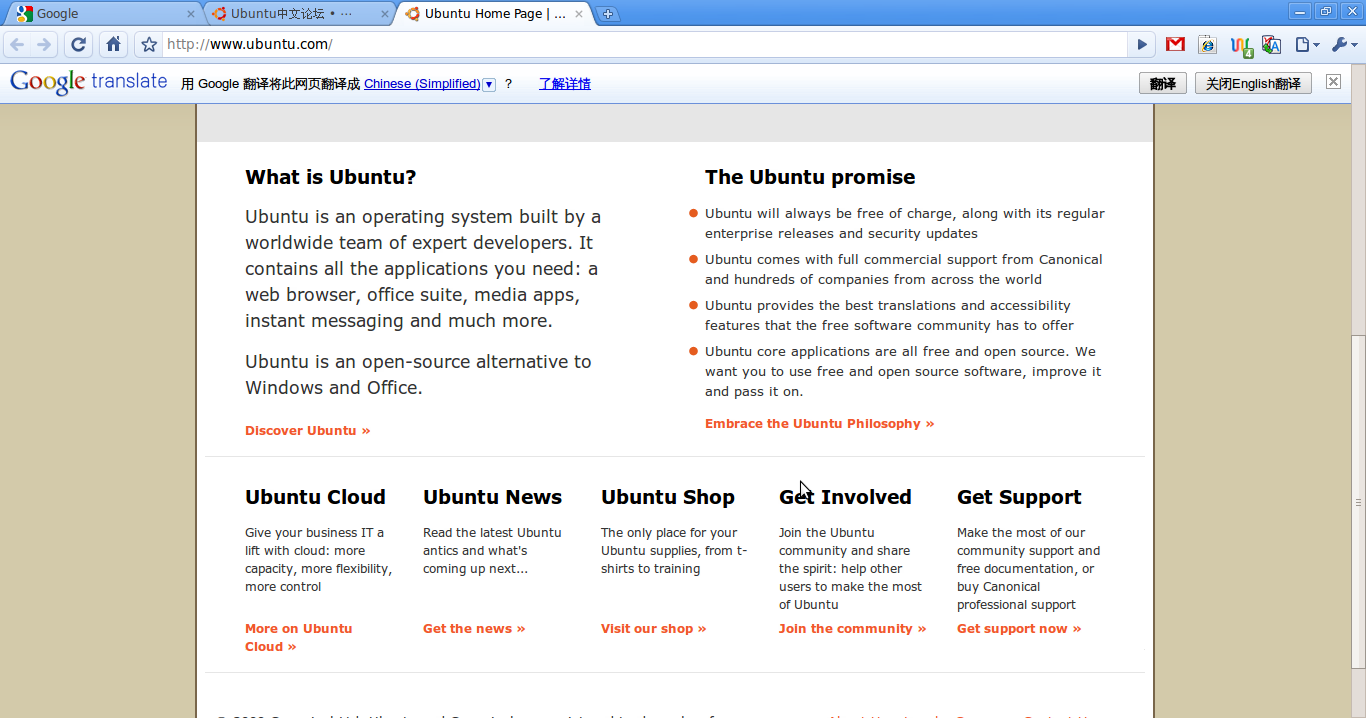This screenshot has width=1366, height=718.
Task: Reload the current page
Action: click(x=79, y=44)
